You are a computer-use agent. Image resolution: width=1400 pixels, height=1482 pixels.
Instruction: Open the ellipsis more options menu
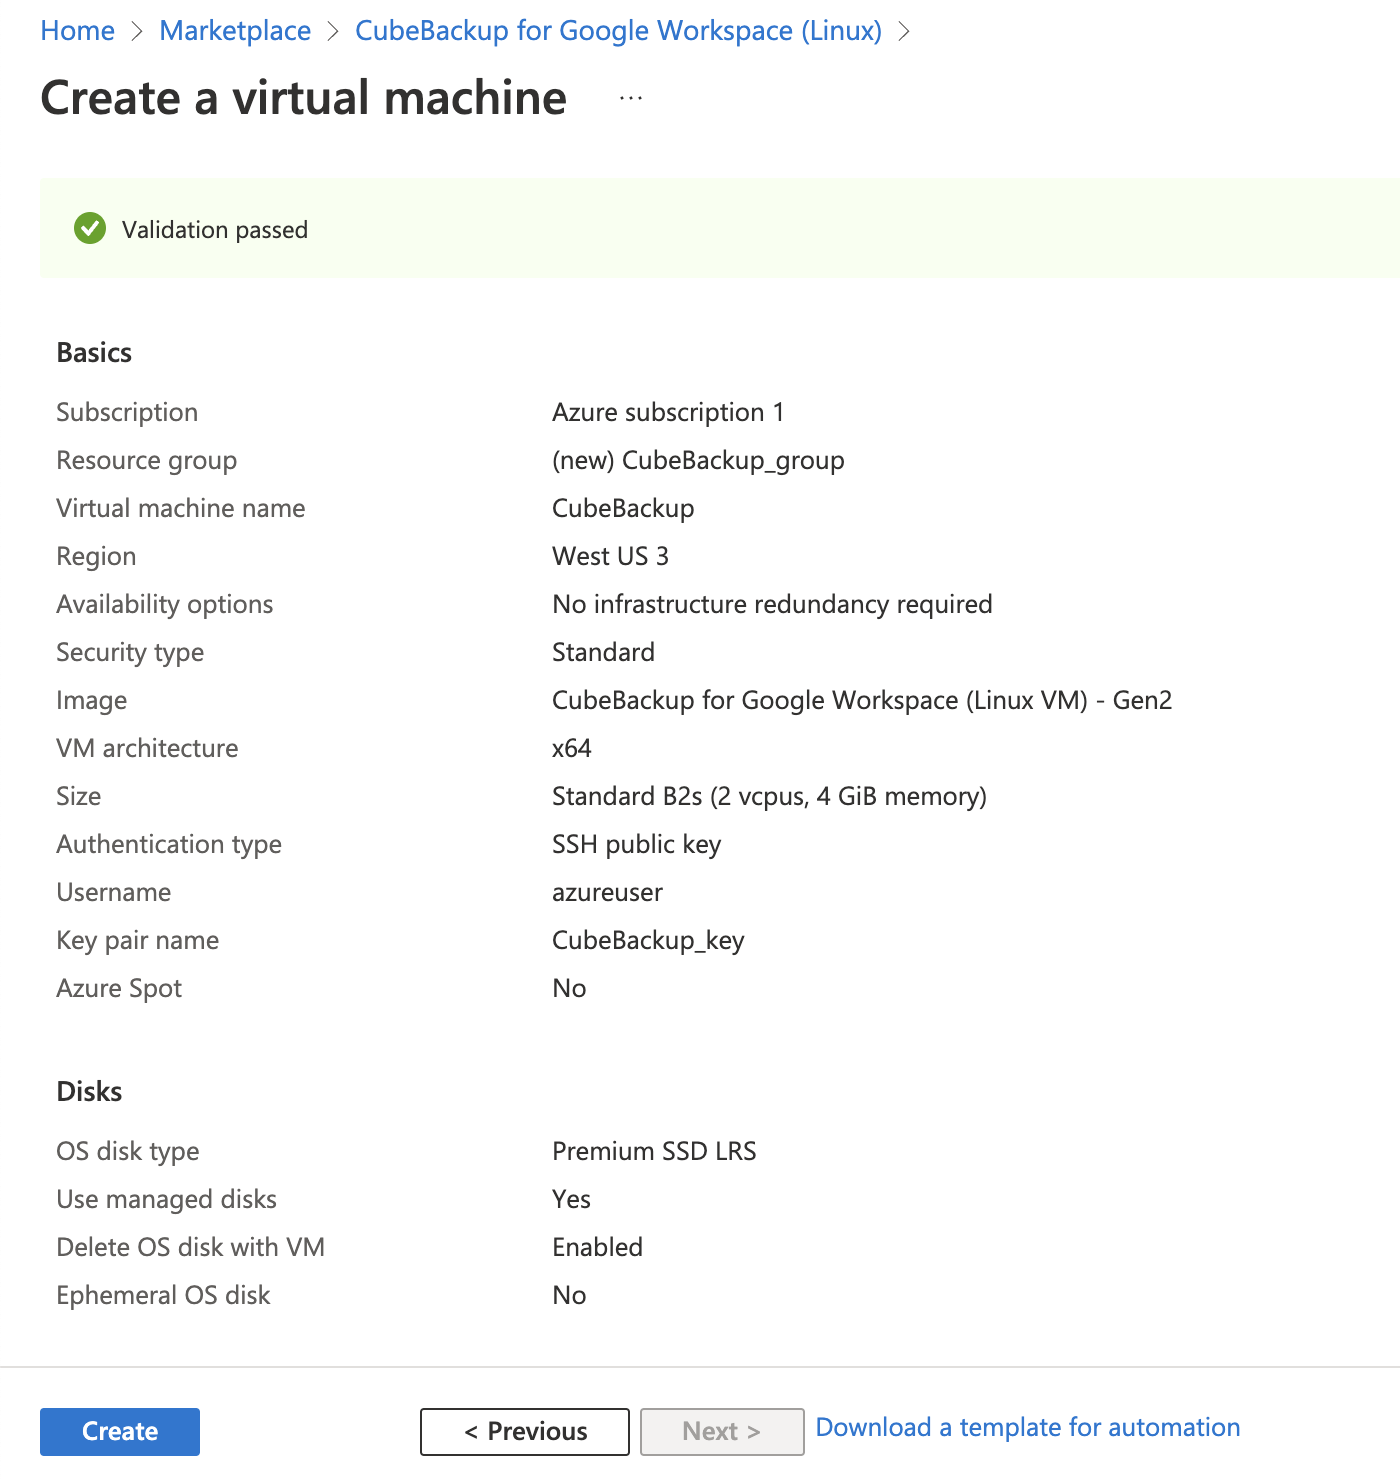(631, 98)
